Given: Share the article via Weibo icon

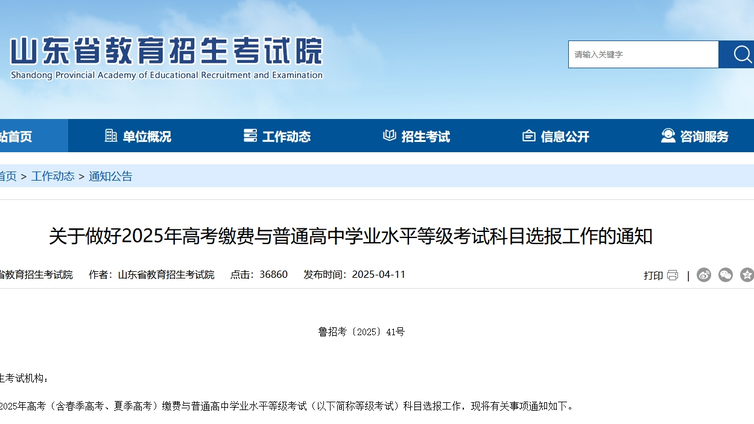Looking at the screenshot, I should coord(704,274).
